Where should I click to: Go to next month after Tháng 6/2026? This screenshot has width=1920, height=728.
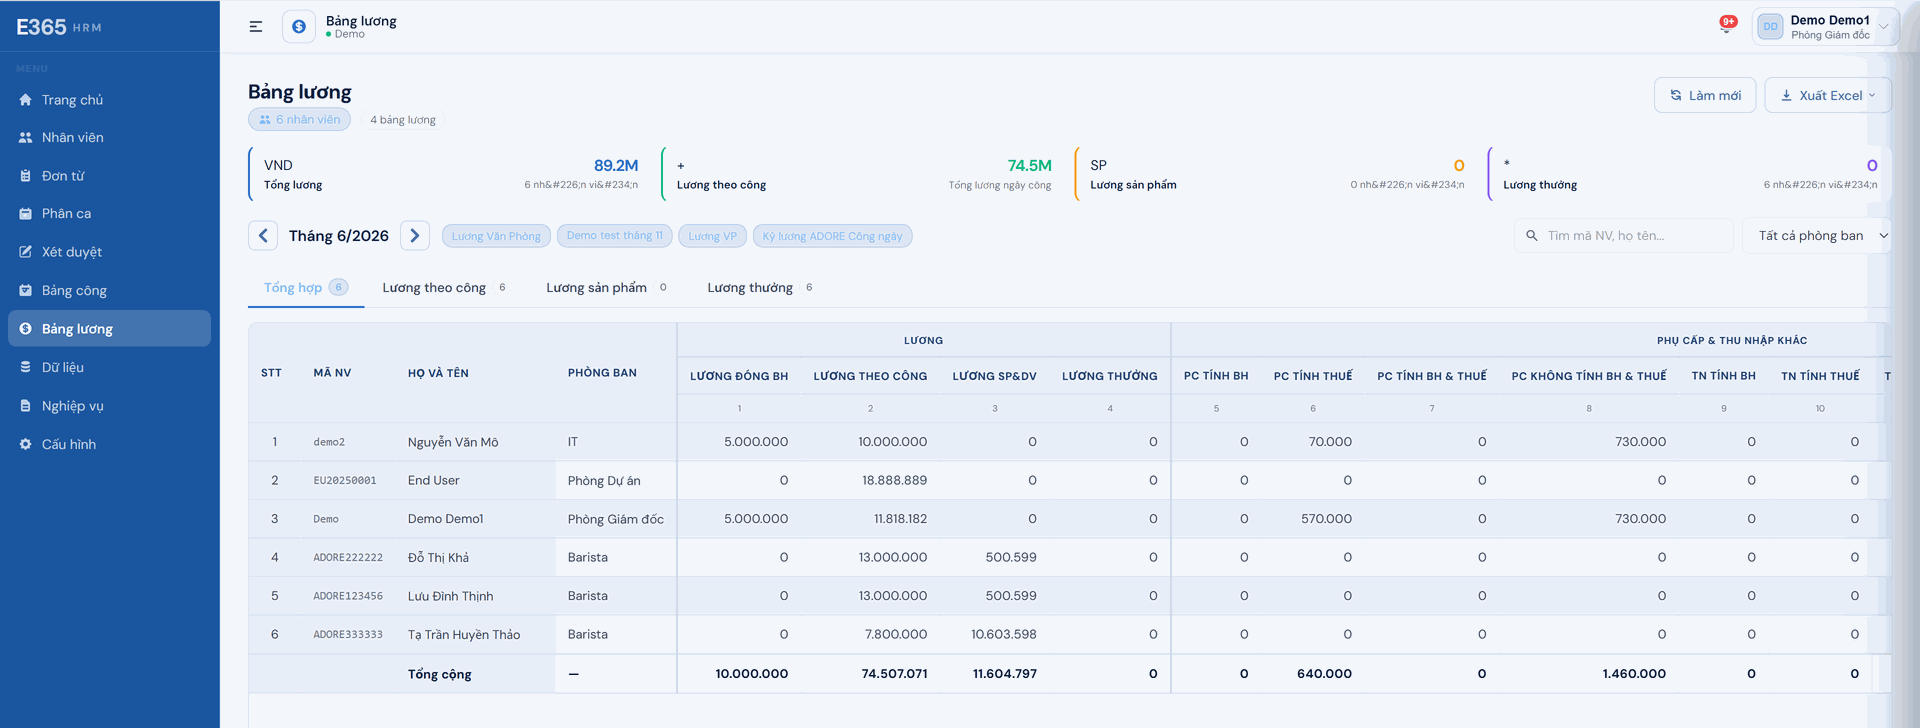click(415, 236)
